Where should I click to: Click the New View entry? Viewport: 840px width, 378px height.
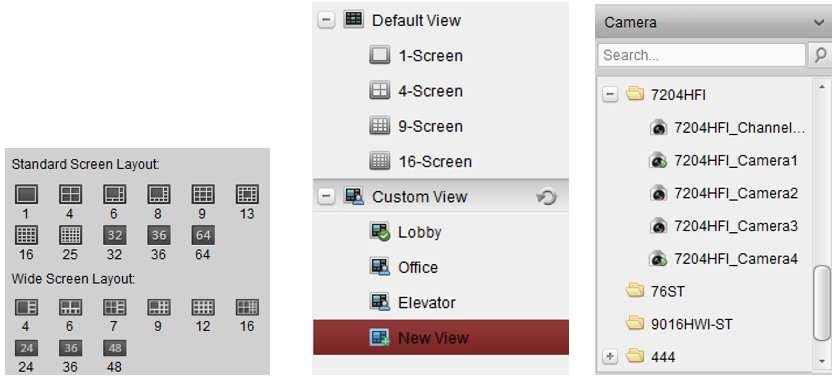(441, 337)
